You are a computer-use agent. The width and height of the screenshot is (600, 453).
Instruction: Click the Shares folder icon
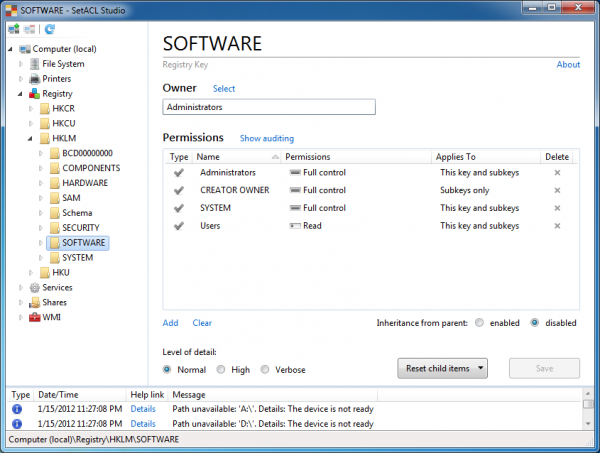coord(34,303)
